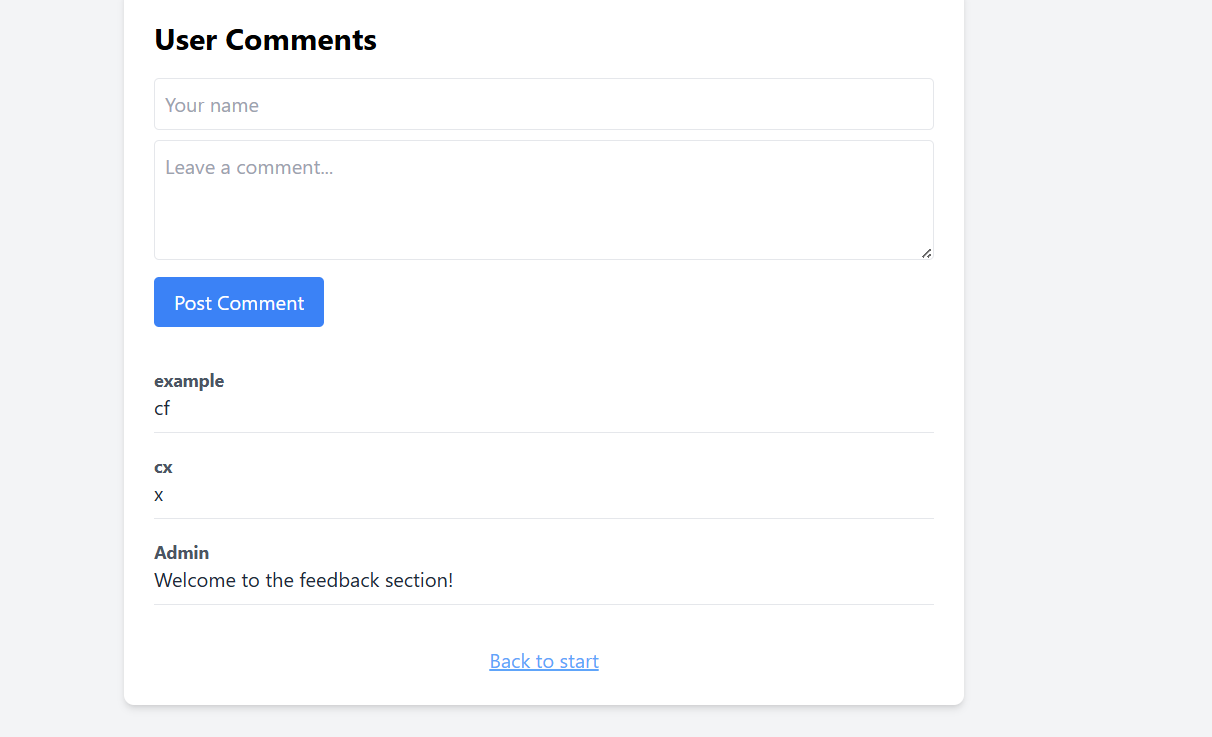This screenshot has height=737, width=1212.
Task: Select the "cx" commenter name
Action: [x=163, y=467]
